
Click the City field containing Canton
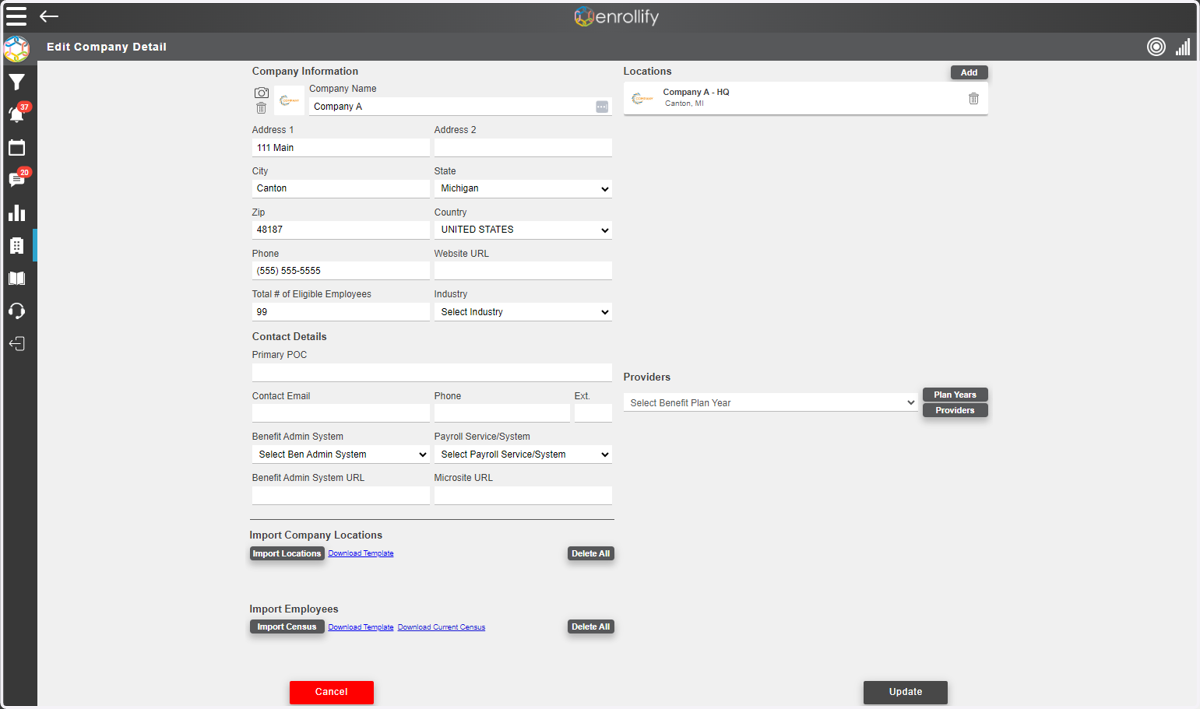(341, 188)
